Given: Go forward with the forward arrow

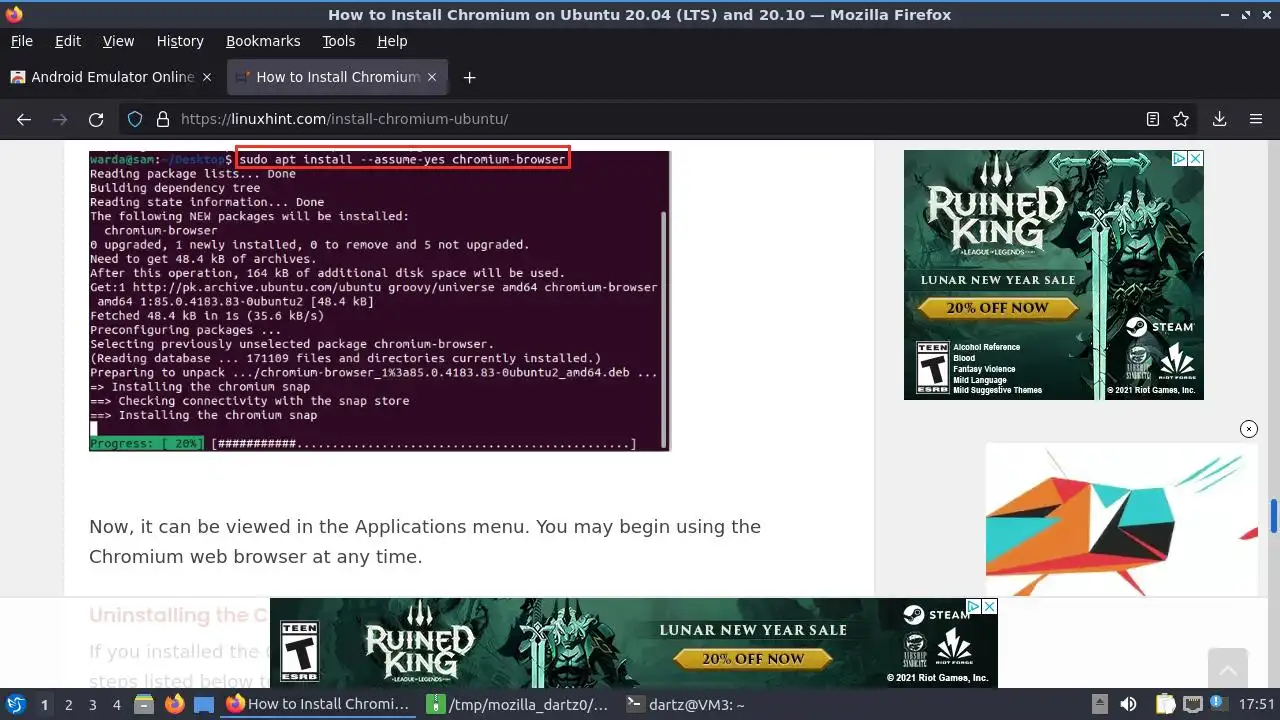Looking at the screenshot, I should pos(60,119).
